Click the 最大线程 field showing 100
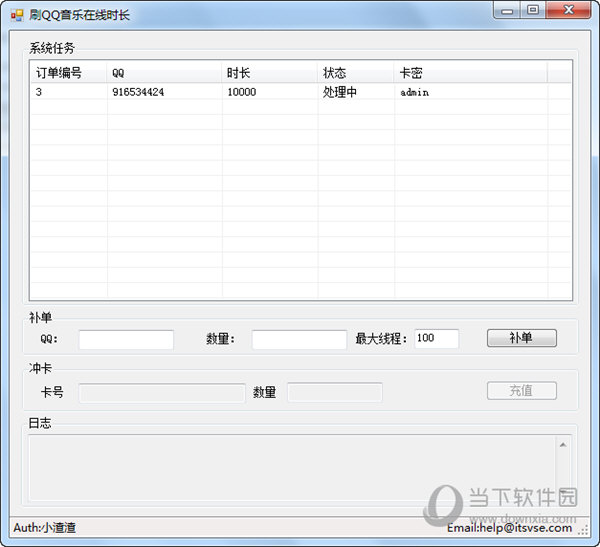This screenshot has height=547, width=600. 437,338
